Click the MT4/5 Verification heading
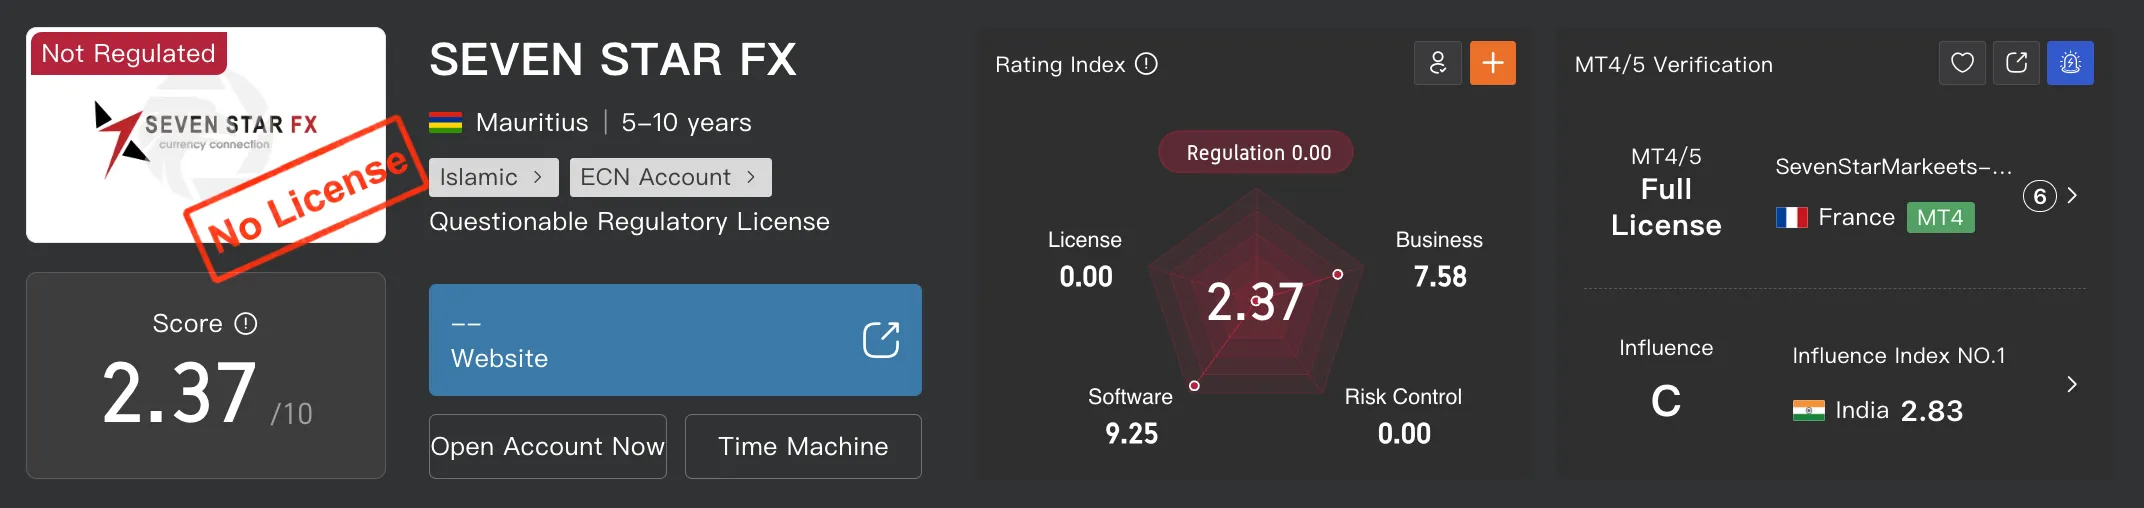2144x508 pixels. click(x=1673, y=64)
